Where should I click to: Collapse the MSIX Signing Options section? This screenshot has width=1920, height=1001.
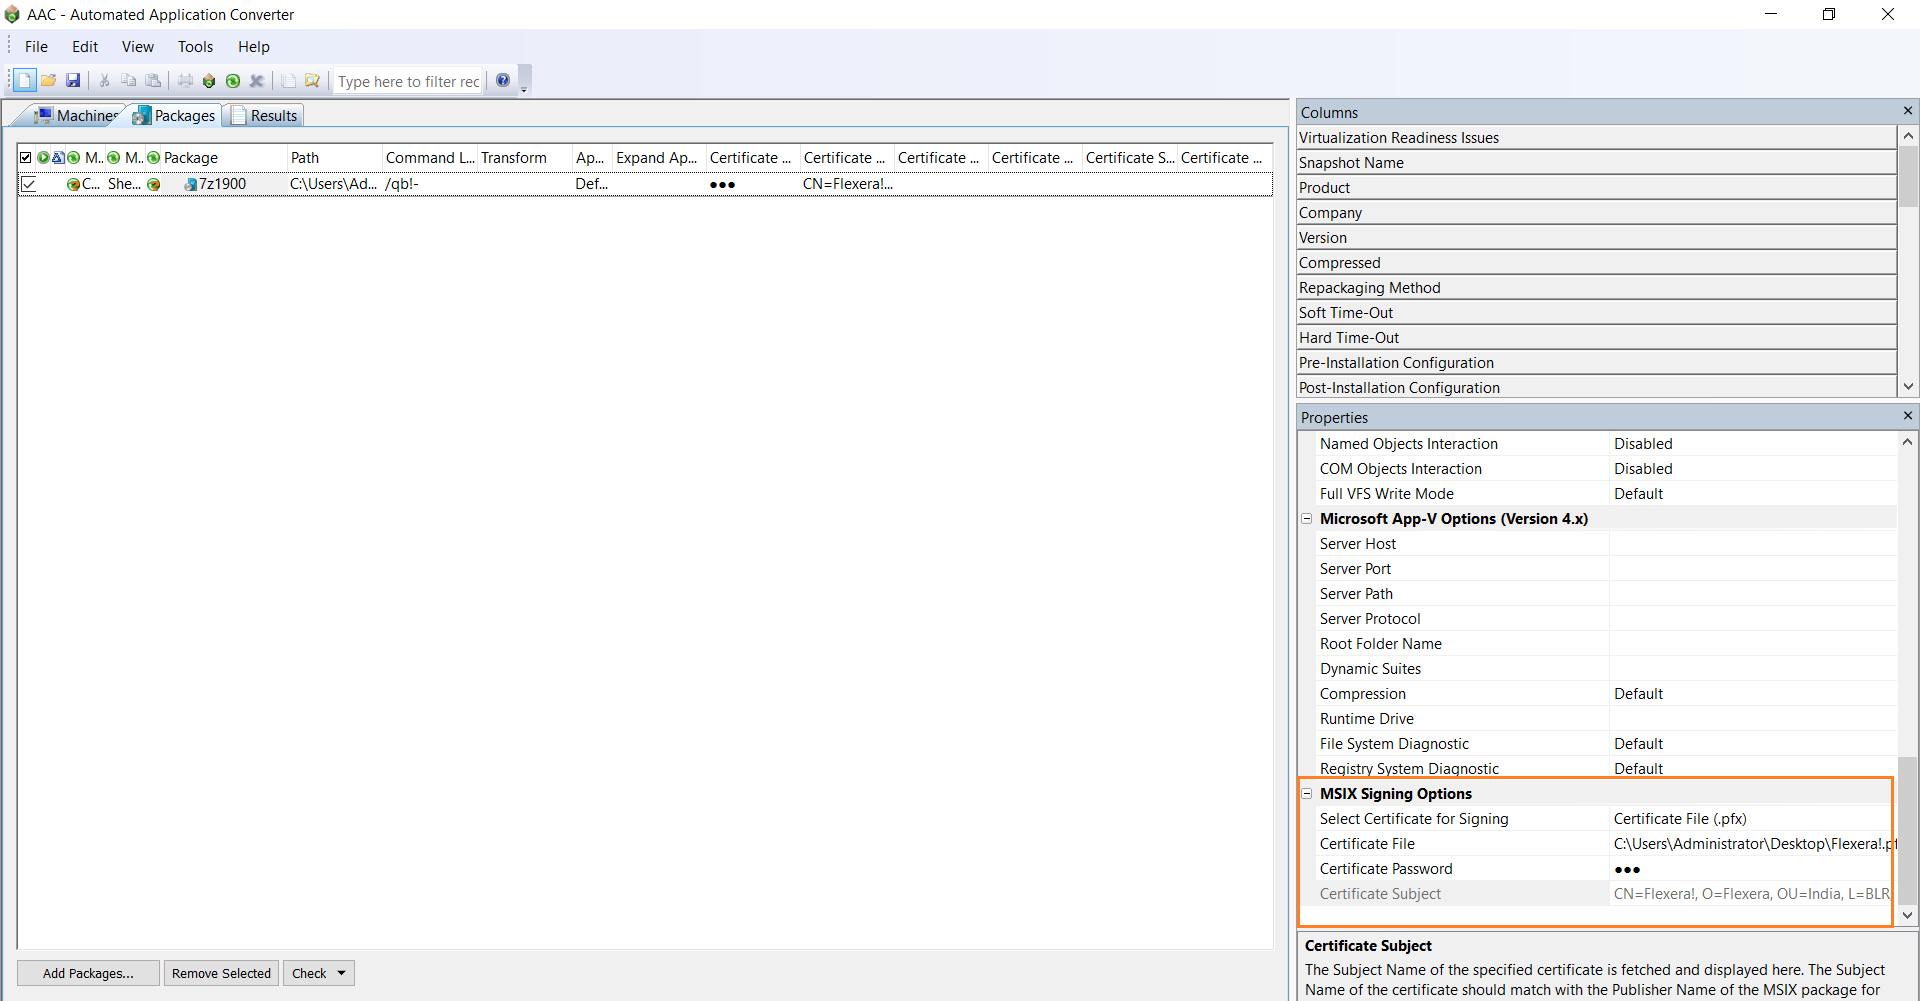1306,794
